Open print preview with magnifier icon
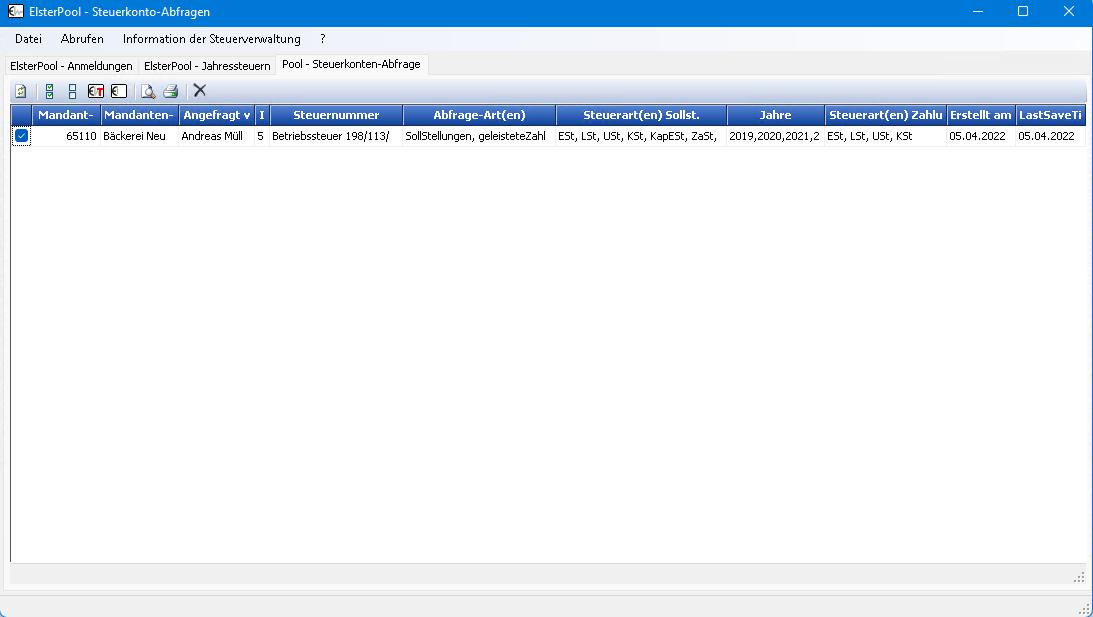This screenshot has height=617, width=1093. click(x=148, y=91)
